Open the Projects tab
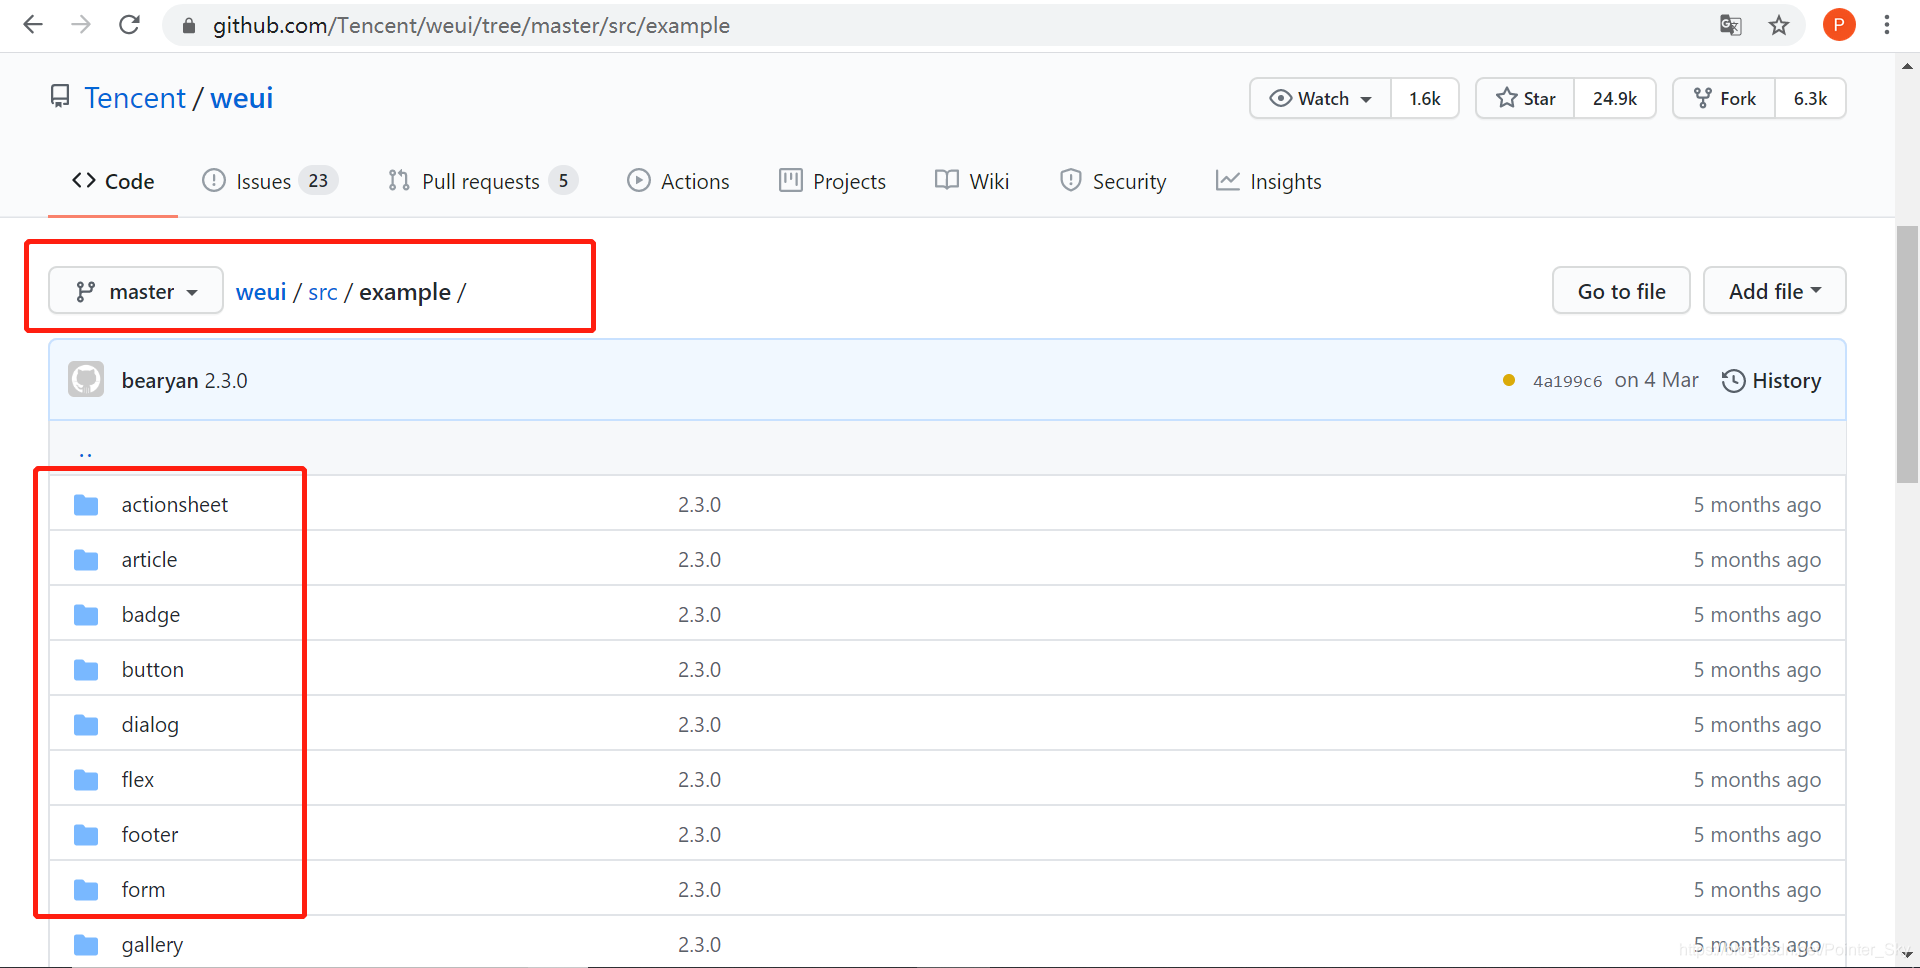 pos(832,181)
